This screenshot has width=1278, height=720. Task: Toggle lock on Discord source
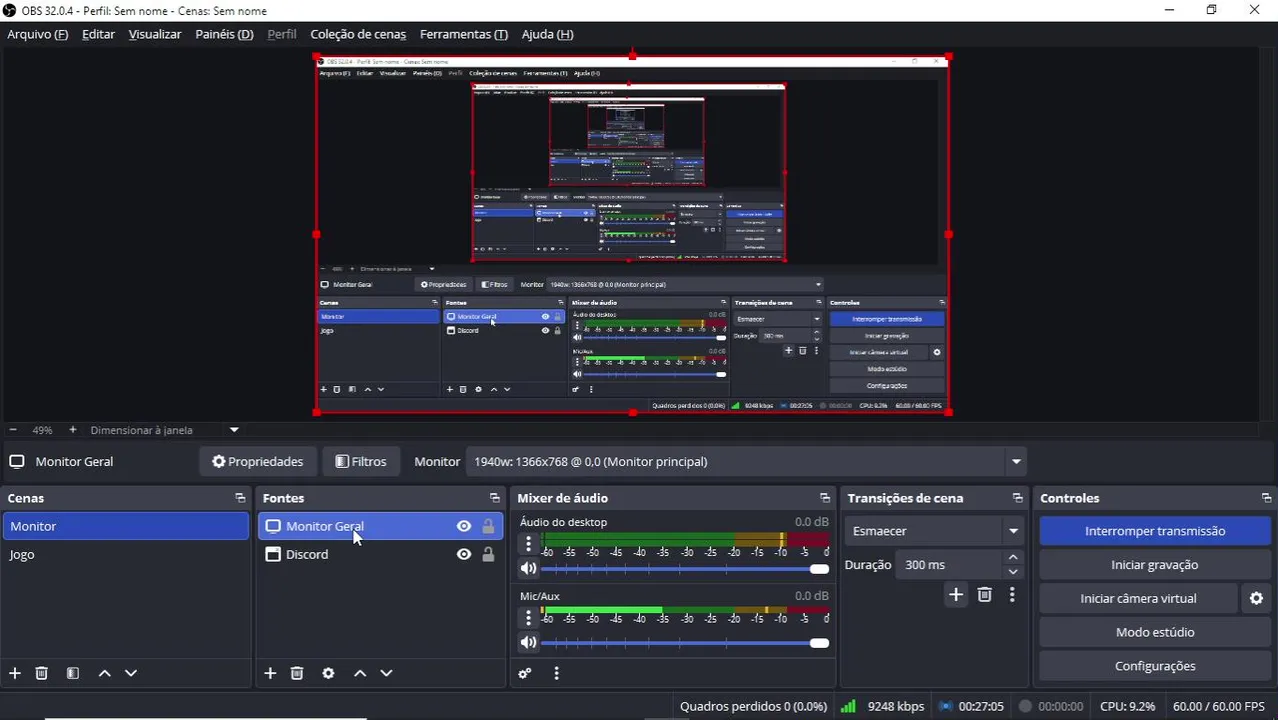[x=488, y=554]
